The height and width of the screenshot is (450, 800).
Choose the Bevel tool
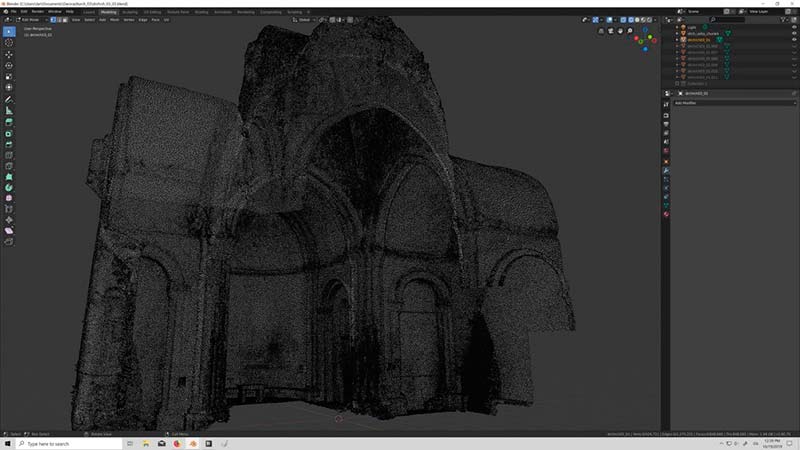[x=9, y=144]
